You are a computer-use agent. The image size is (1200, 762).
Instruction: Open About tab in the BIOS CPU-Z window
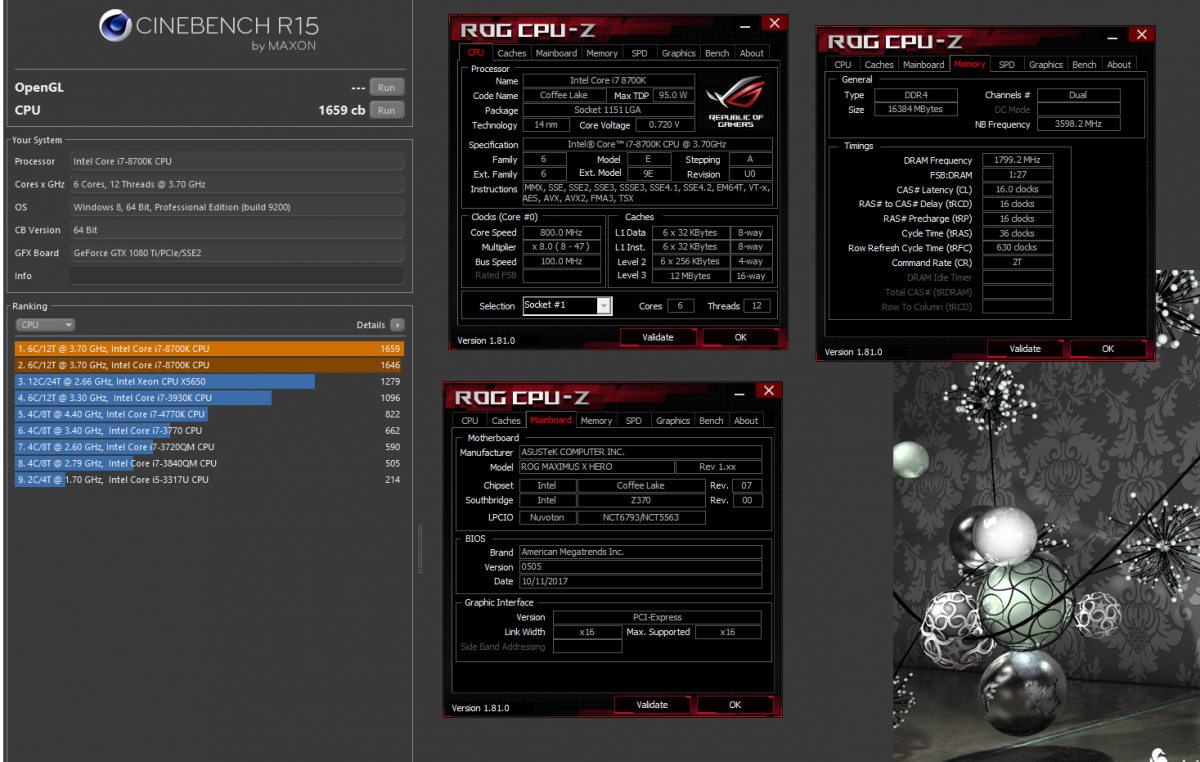[746, 421]
